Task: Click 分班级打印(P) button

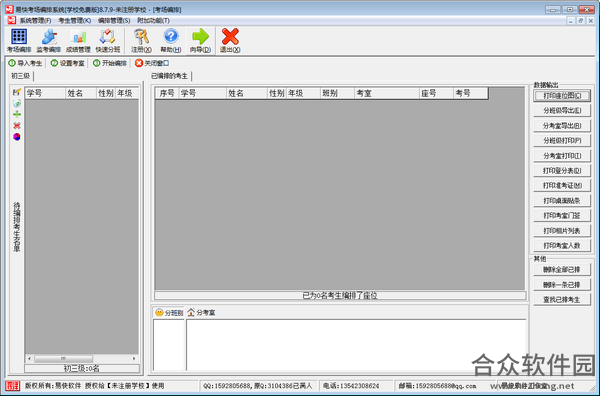Action: point(562,140)
